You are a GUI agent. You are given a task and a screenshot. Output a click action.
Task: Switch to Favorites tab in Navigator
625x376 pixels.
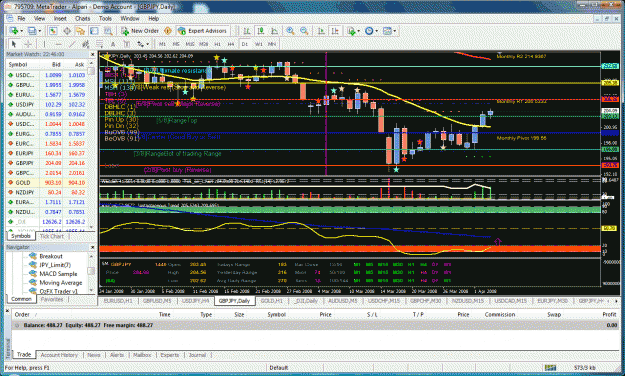pos(52,299)
